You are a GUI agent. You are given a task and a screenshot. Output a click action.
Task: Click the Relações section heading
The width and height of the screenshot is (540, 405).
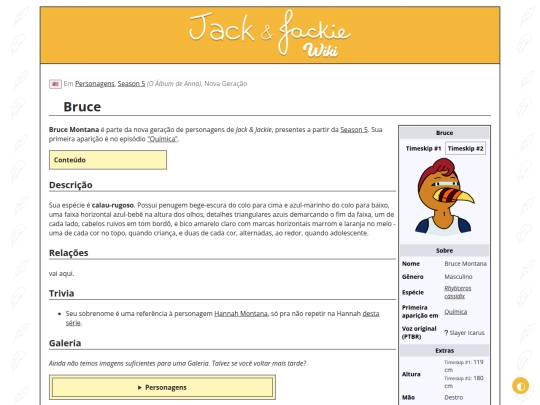tap(69, 253)
